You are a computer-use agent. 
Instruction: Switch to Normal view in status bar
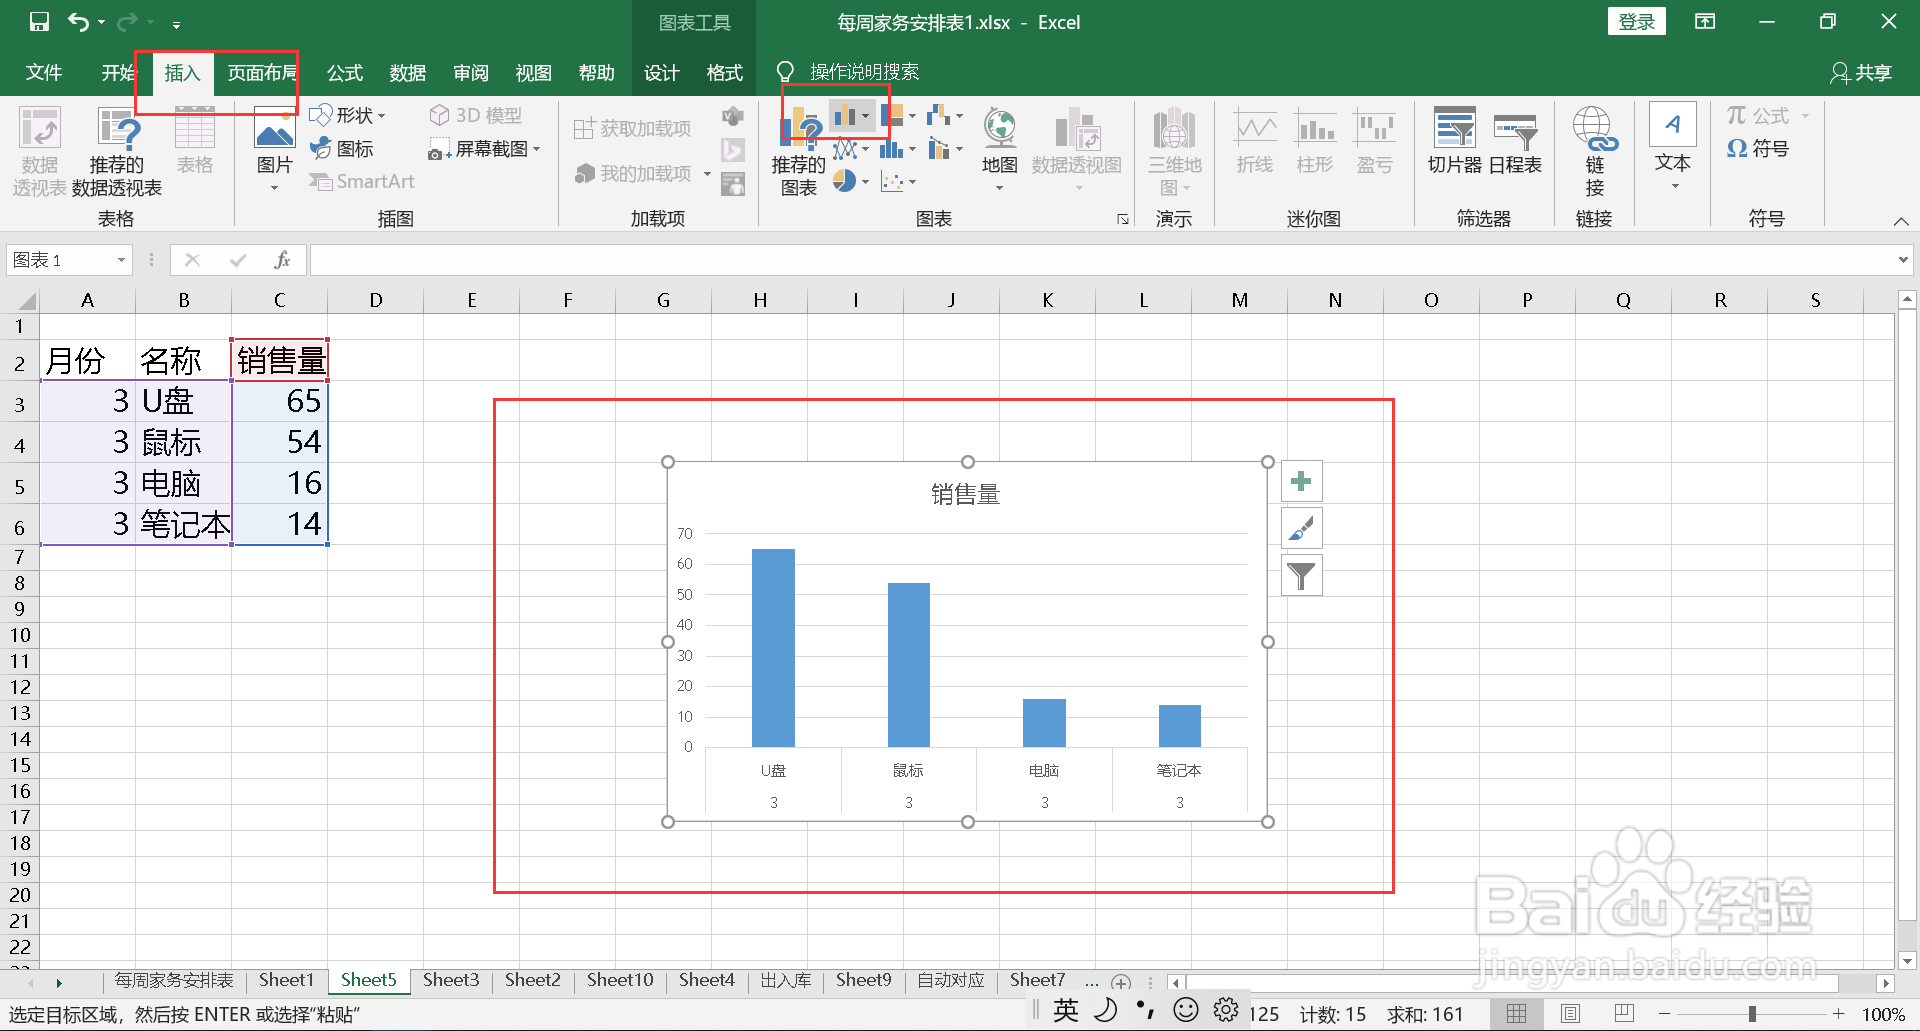click(x=1517, y=1014)
